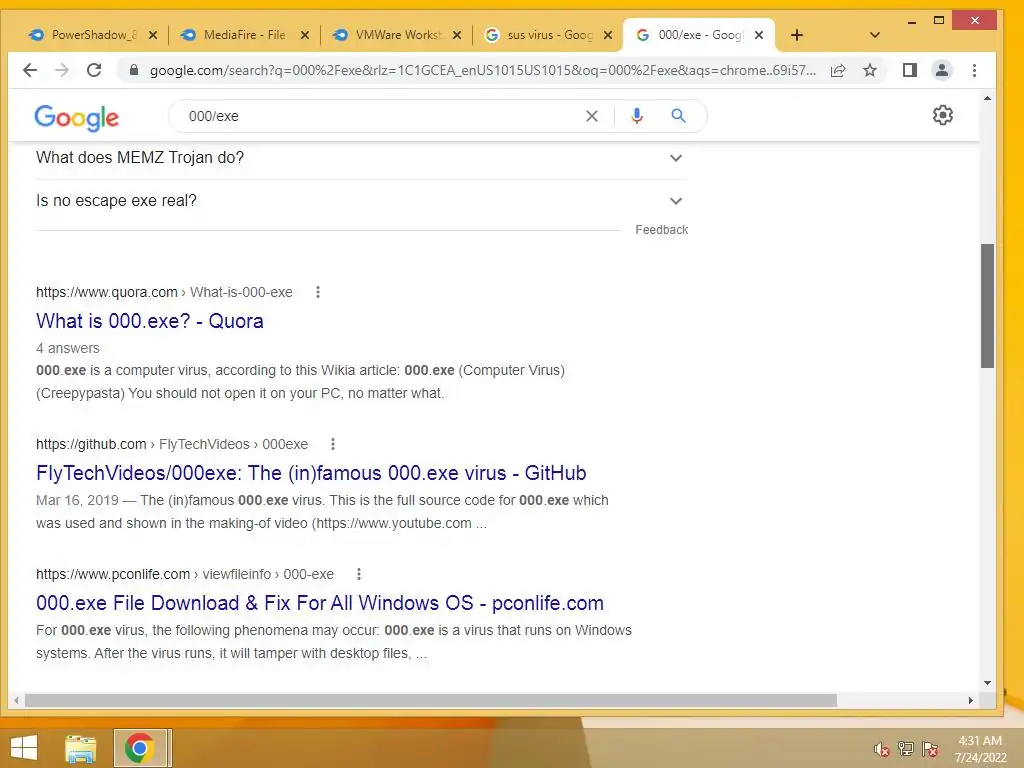Open the tab search dropdown arrow
Image resolution: width=1024 pixels, height=768 pixels.
[875, 35]
